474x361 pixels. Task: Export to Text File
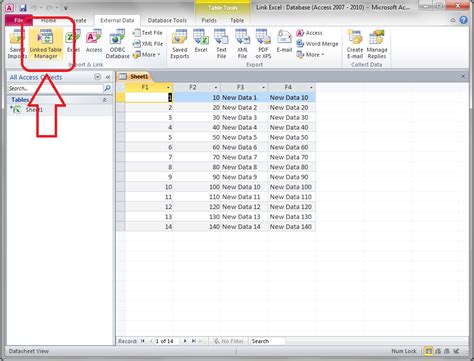click(x=221, y=44)
